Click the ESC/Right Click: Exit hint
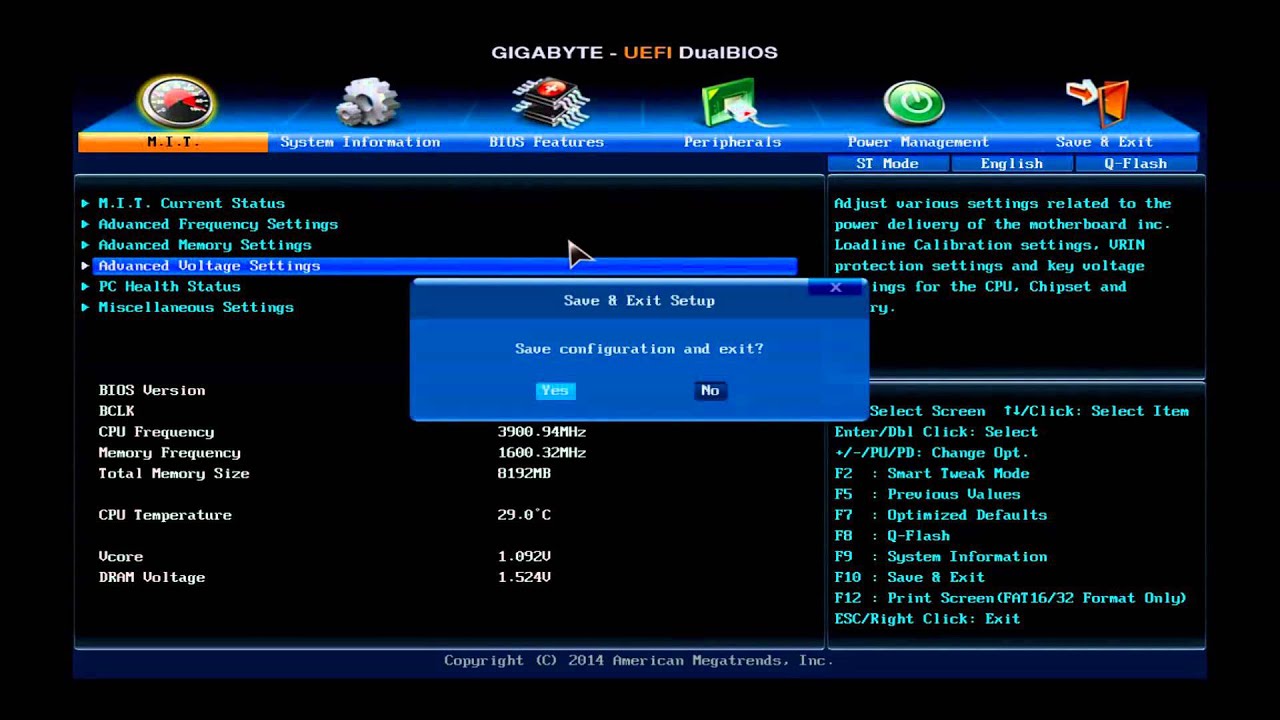1280x720 pixels. [927, 619]
